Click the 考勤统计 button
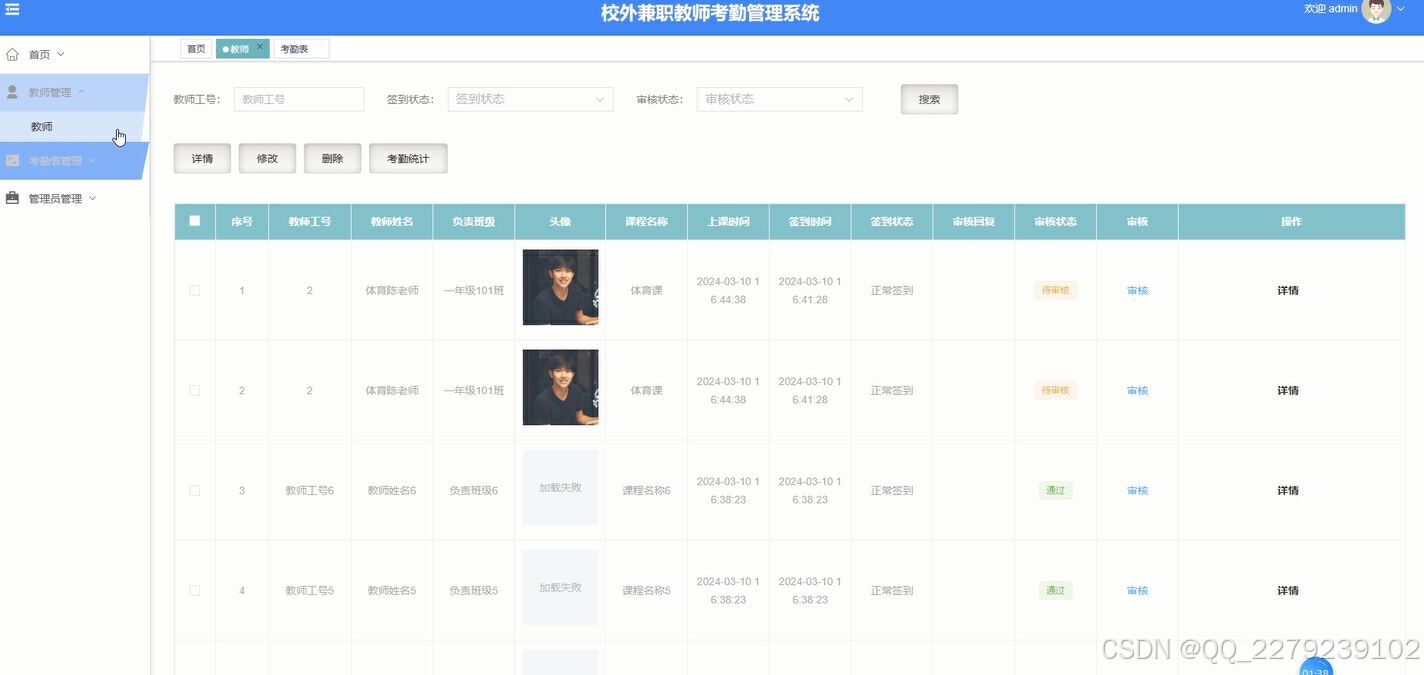 click(x=408, y=157)
